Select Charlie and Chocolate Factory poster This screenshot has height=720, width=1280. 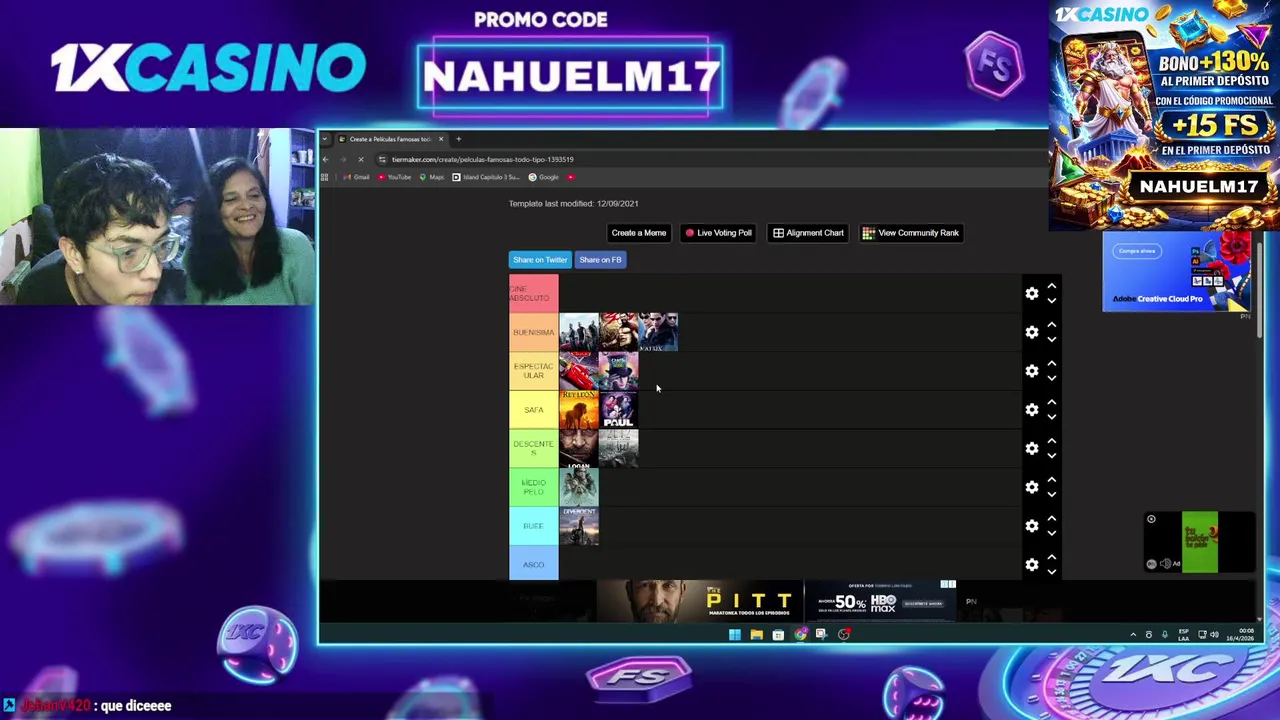tap(619, 371)
